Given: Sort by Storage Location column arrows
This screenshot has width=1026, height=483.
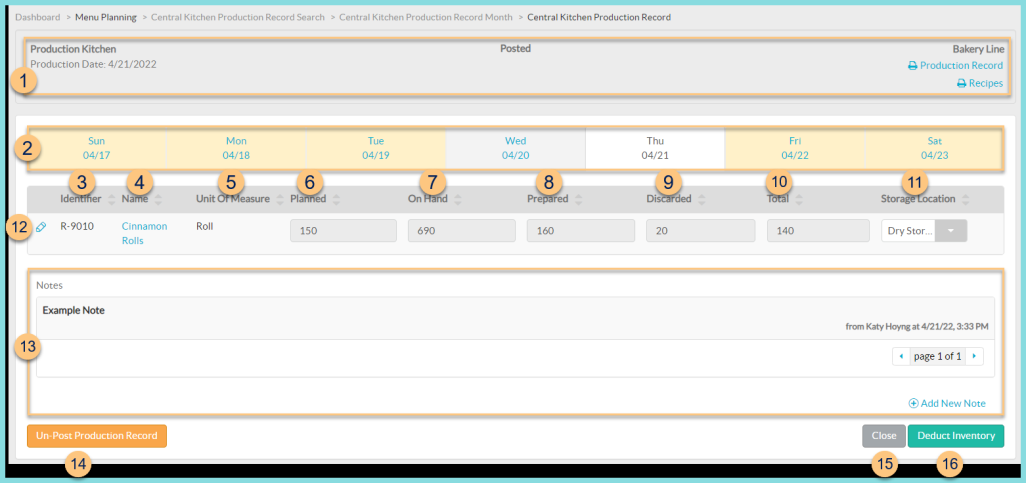Looking at the screenshot, I should 966,200.
